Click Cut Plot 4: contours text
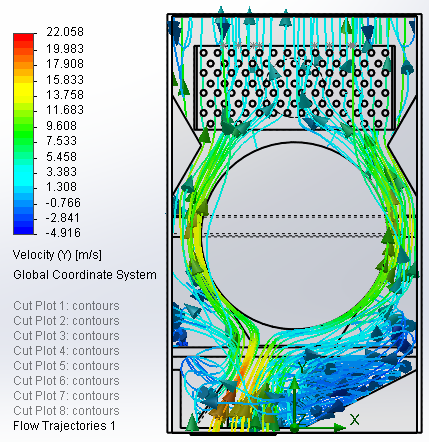The image size is (429, 442). (66, 351)
